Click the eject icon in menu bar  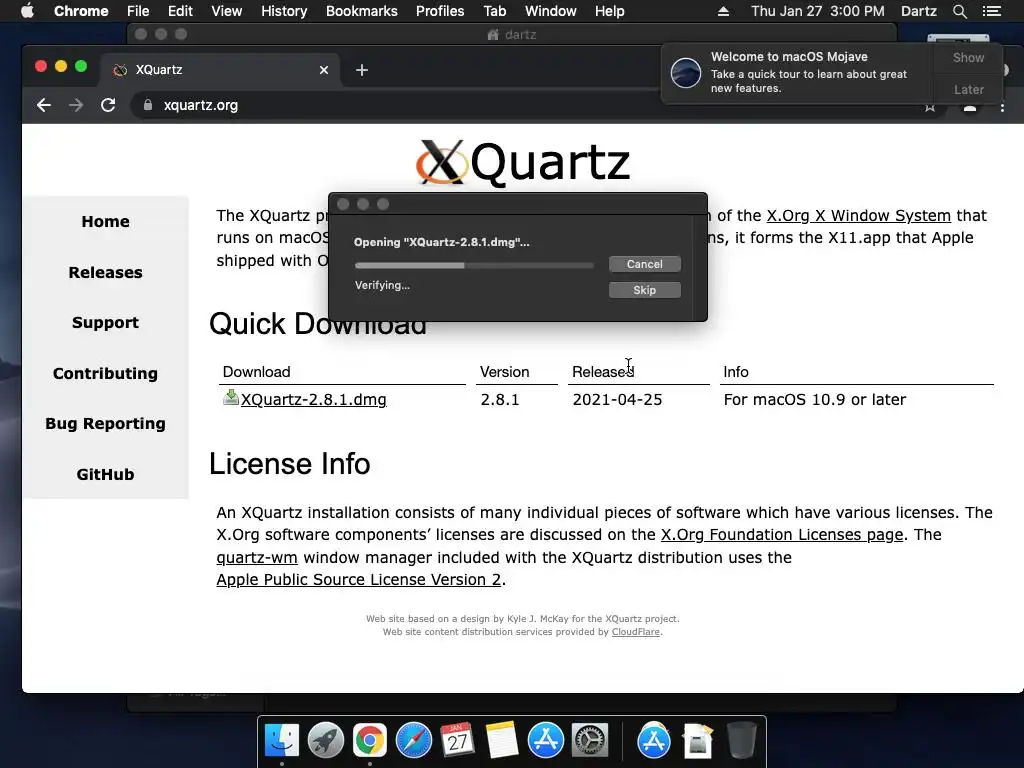(723, 11)
